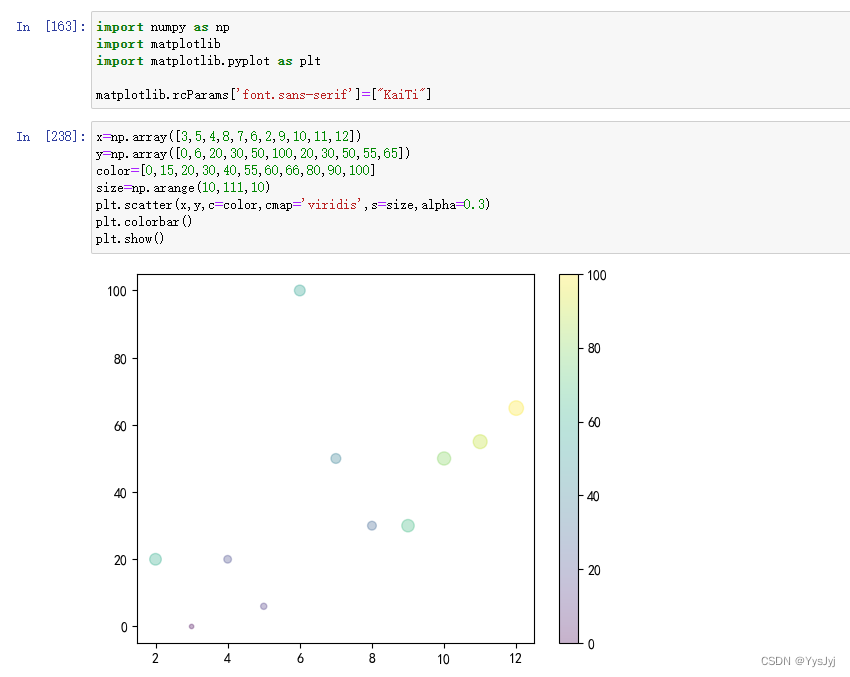Click the x-axis tick label 10
The height and width of the screenshot is (677, 850).
coord(443,659)
